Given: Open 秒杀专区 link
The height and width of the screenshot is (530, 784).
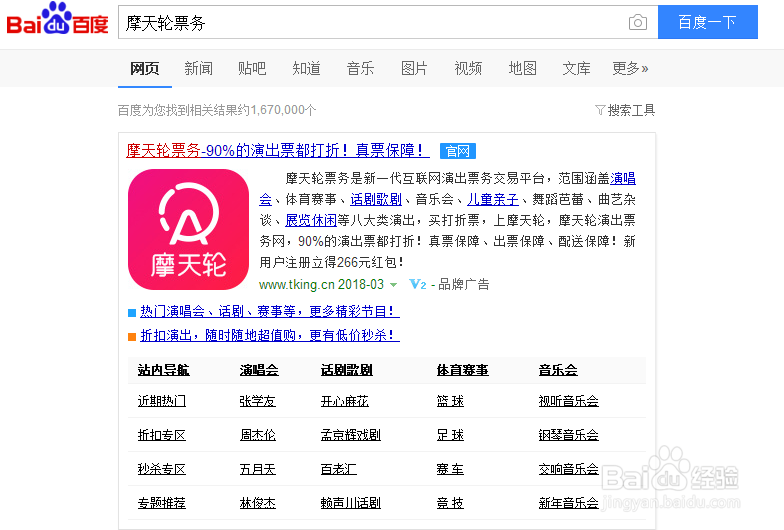Looking at the screenshot, I should click(x=162, y=469).
